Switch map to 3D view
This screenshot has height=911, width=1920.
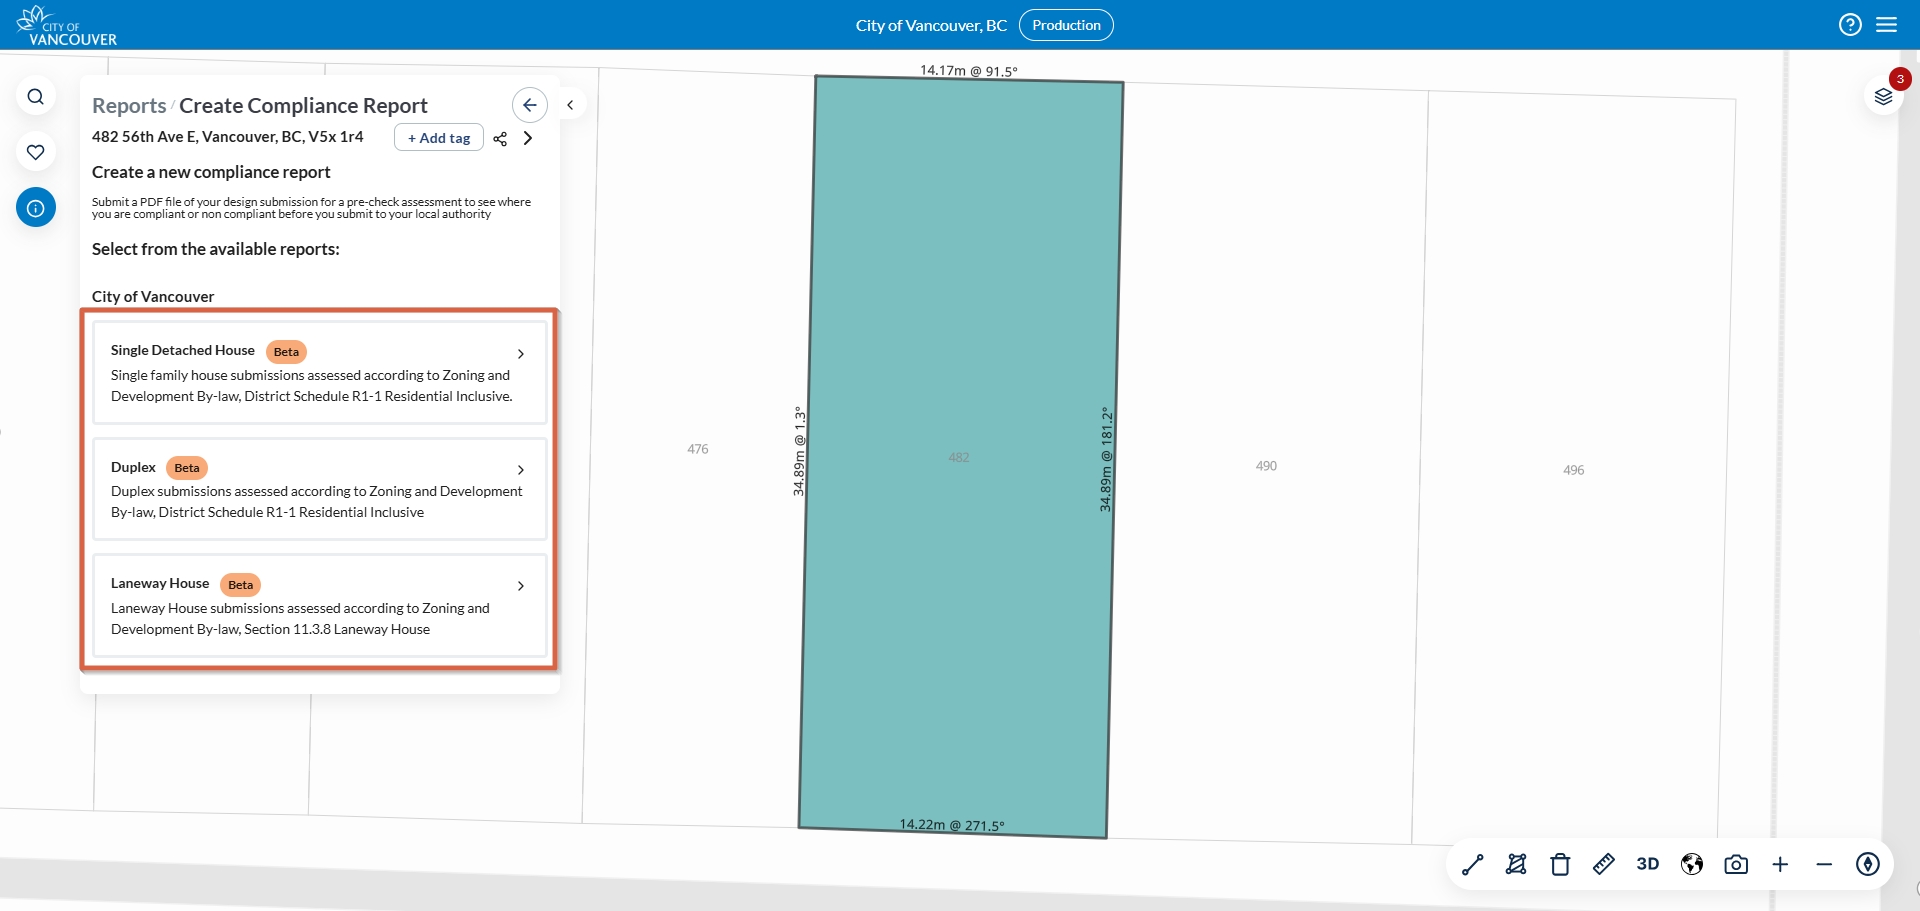tap(1648, 864)
